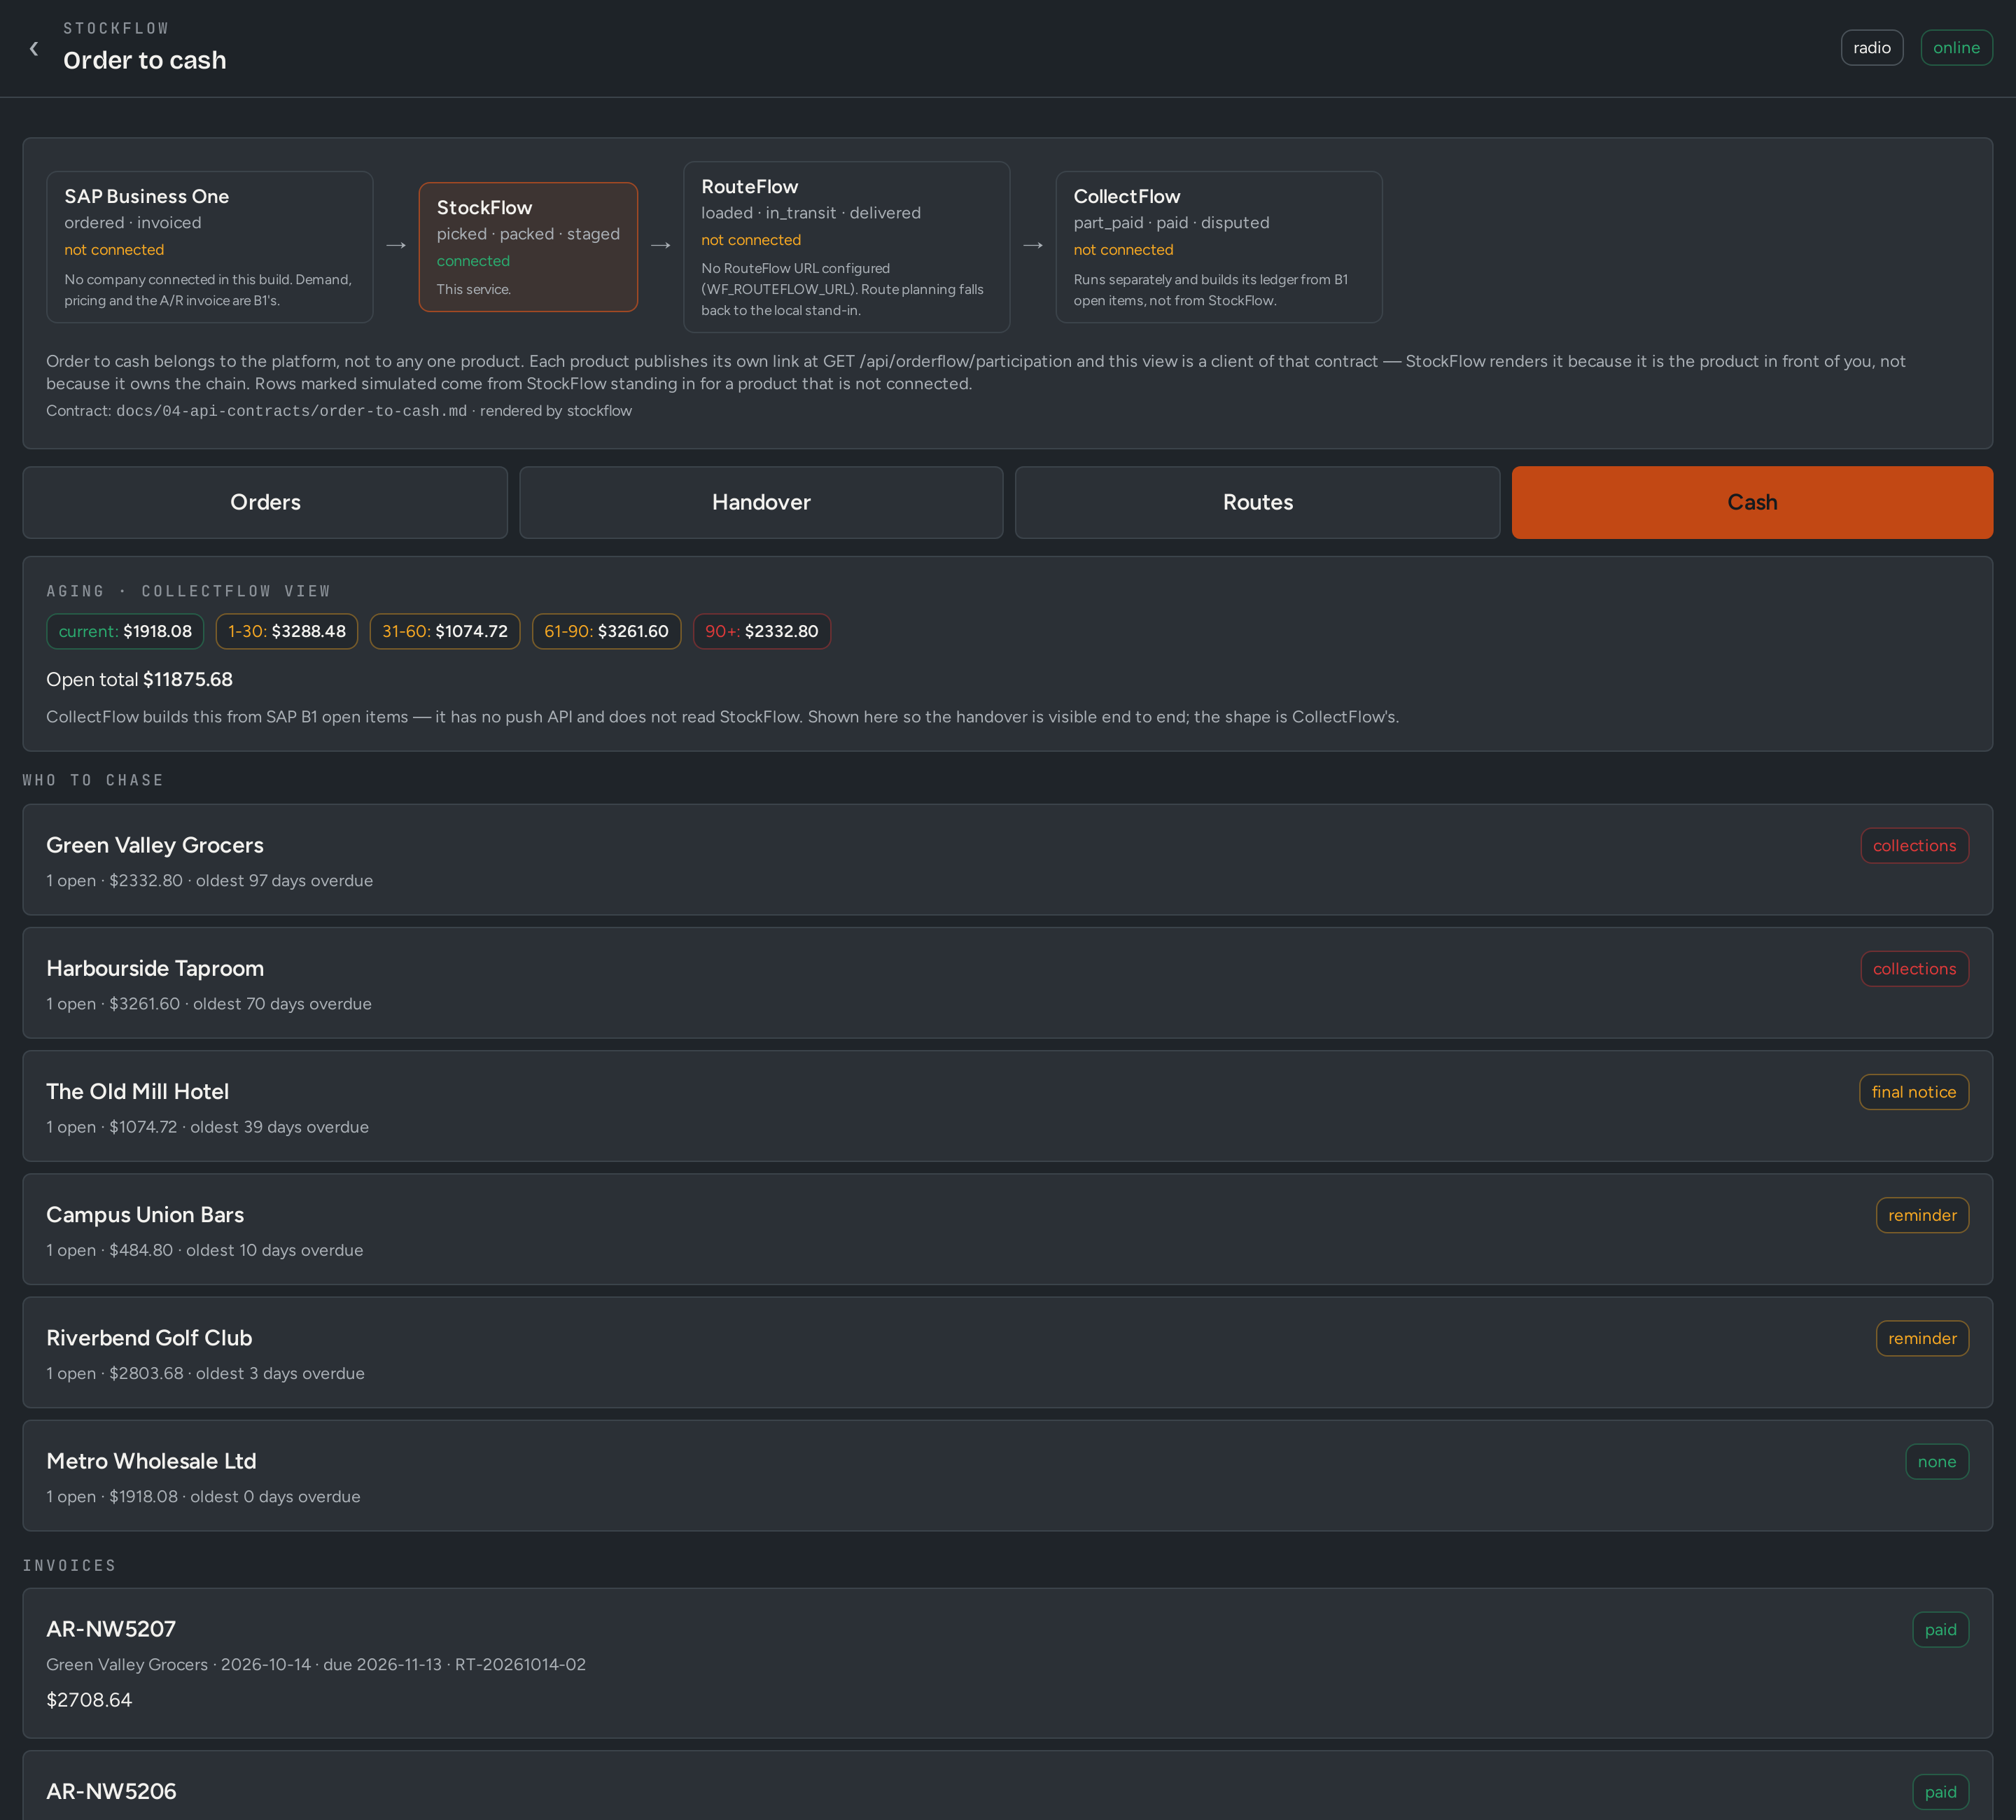Click the online status badge
Viewport: 2016px width, 1820px height.
[1956, 48]
